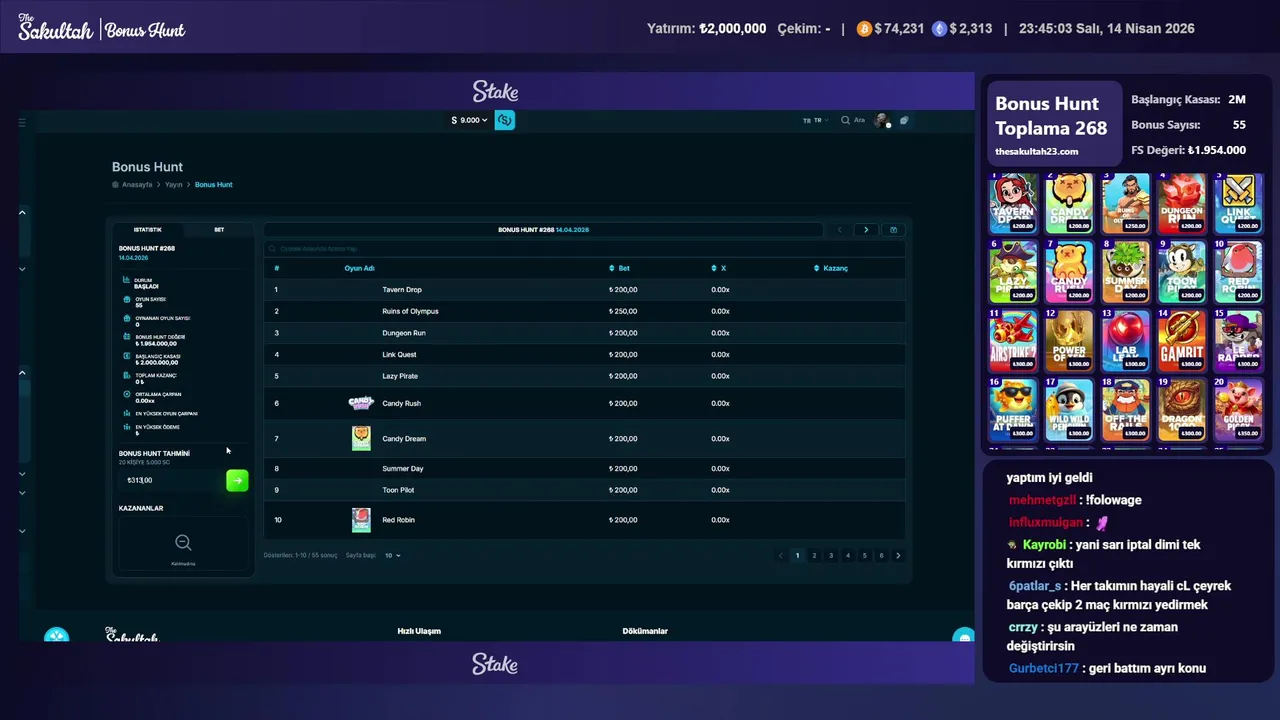Open the Sayfa başı 10 dropdown
Viewport: 1280px width, 720px height.
click(x=392, y=555)
